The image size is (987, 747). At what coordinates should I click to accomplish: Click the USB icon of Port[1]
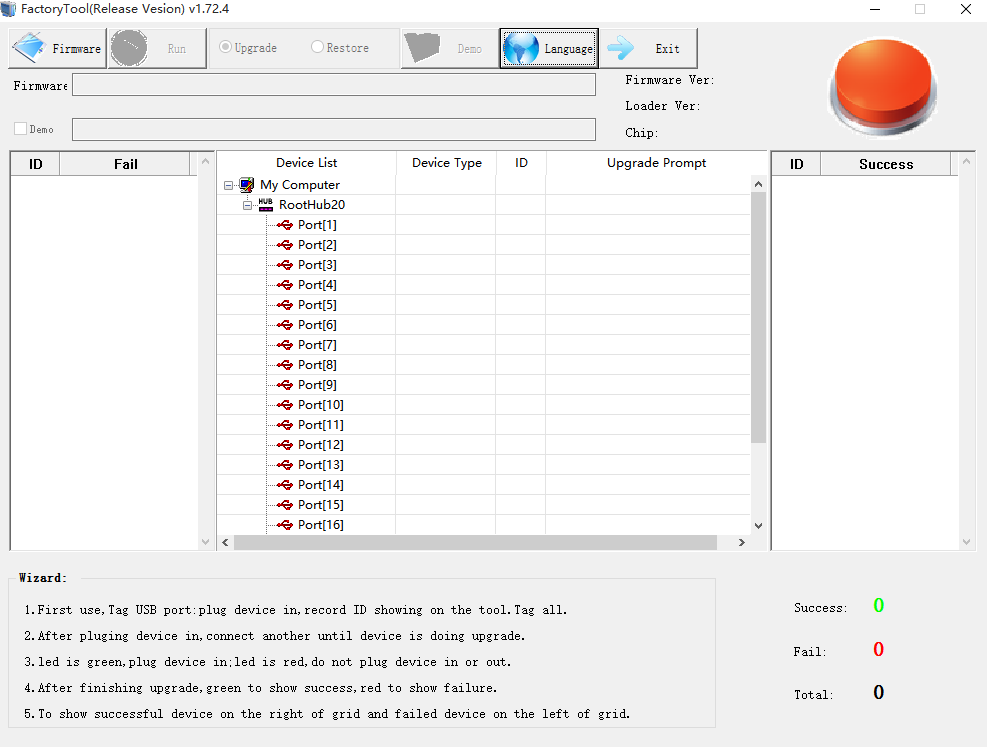click(x=285, y=225)
